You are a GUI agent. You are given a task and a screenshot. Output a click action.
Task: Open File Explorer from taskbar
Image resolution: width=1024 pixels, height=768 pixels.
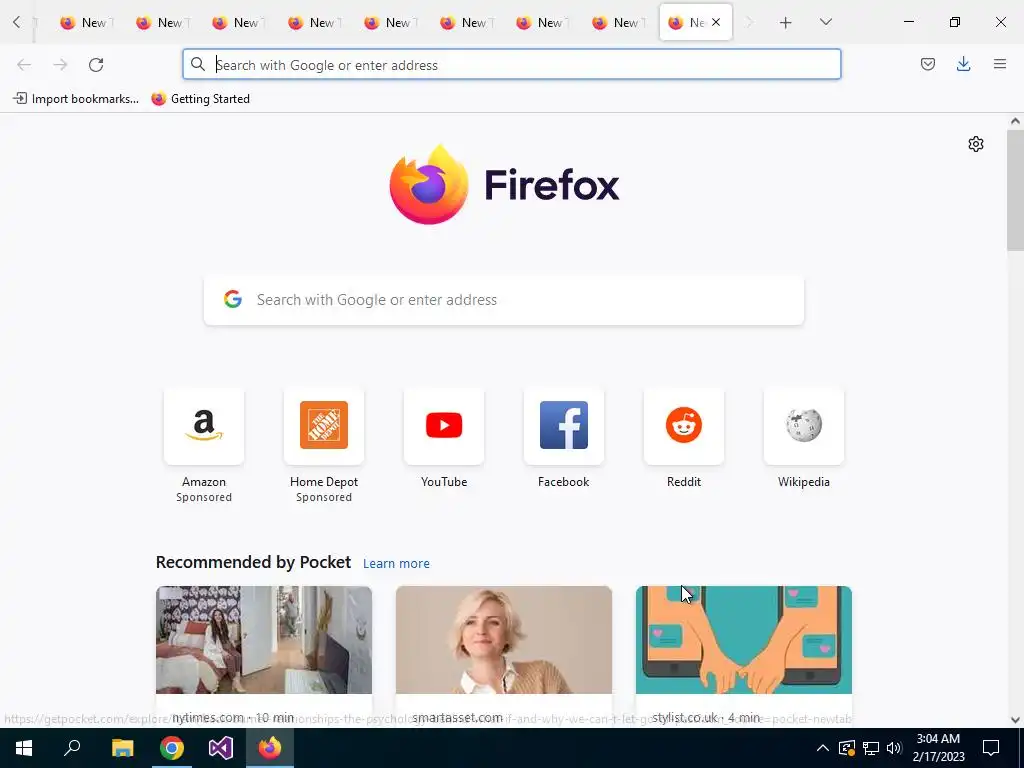pos(122,748)
